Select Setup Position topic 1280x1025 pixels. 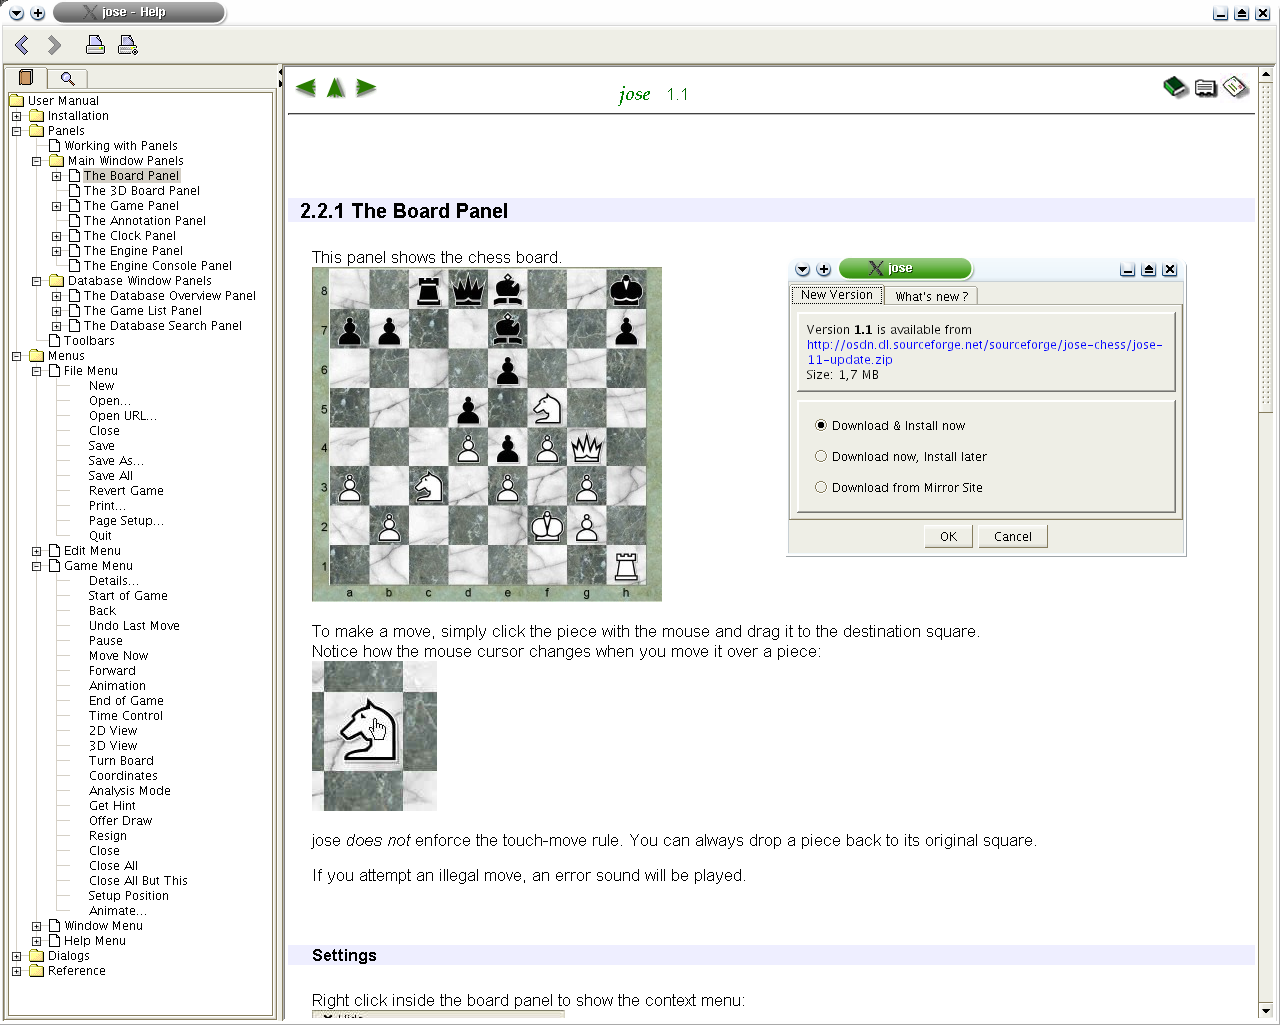click(128, 896)
